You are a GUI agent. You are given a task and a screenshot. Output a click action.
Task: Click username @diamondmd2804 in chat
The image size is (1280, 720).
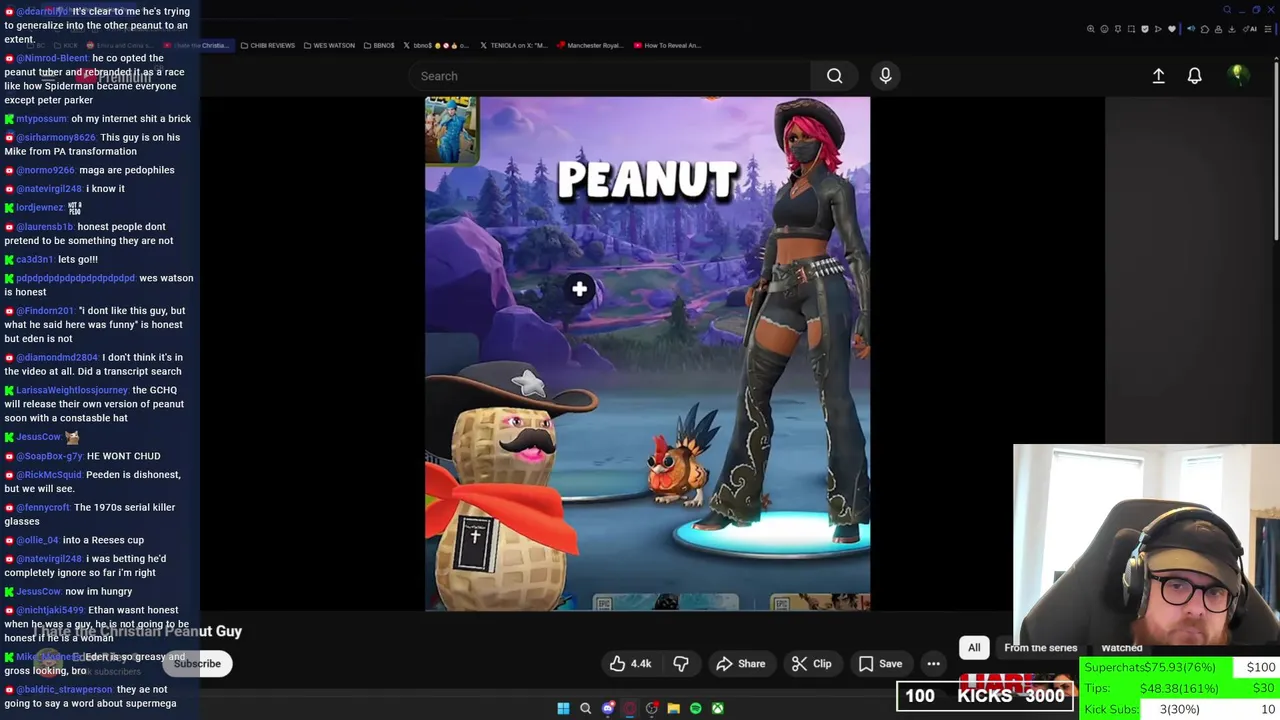tap(57, 358)
